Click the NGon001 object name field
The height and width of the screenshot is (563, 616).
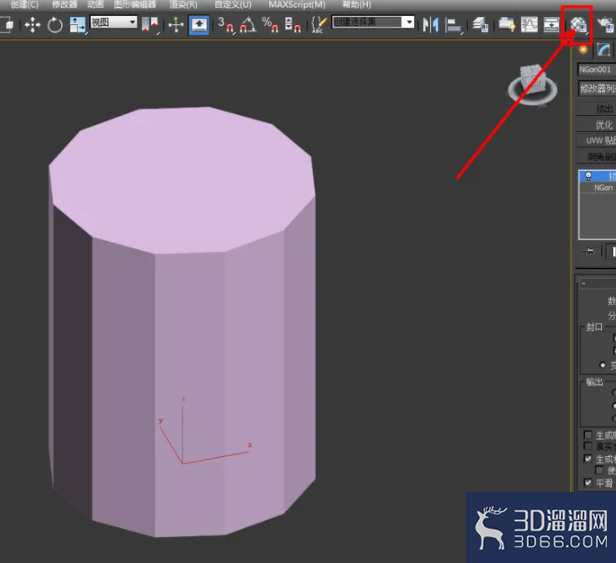[596, 70]
